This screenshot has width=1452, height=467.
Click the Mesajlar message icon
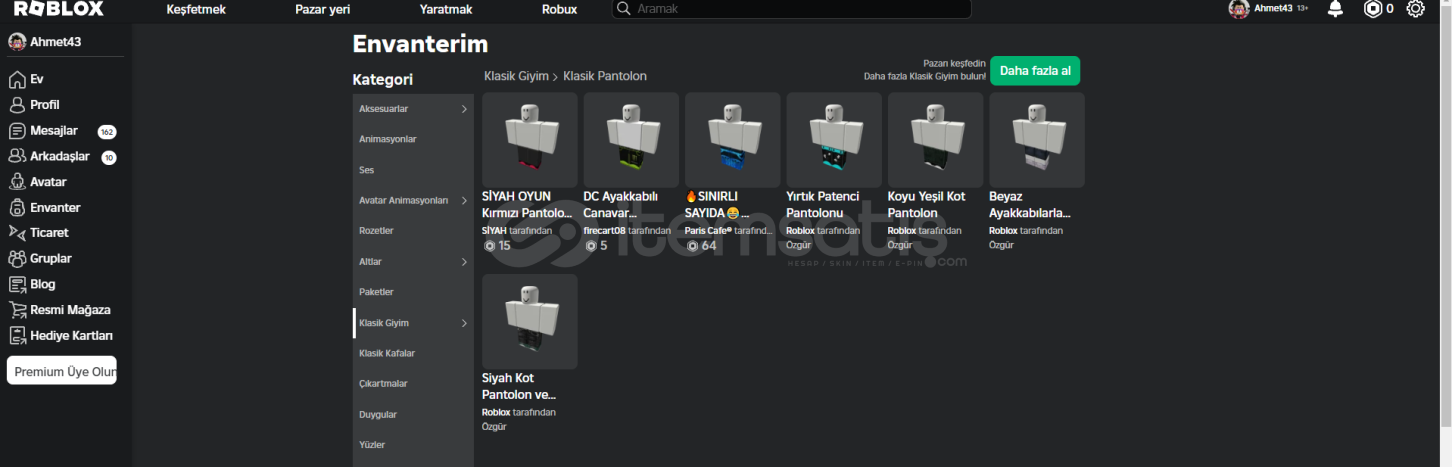[x=17, y=131]
